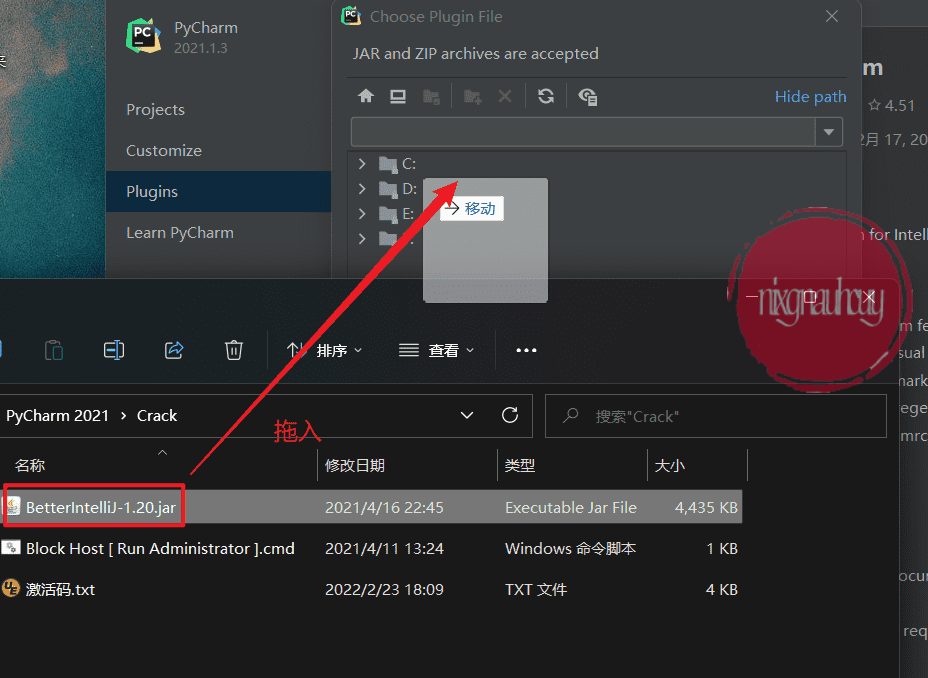Expand the D: drive node
This screenshot has width=928, height=678.
pyautogui.click(x=362, y=189)
